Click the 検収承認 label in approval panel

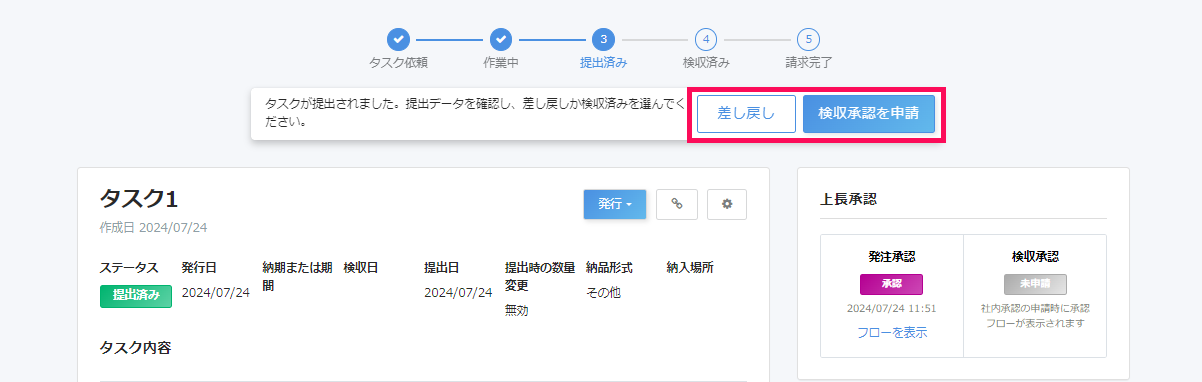(x=1035, y=257)
